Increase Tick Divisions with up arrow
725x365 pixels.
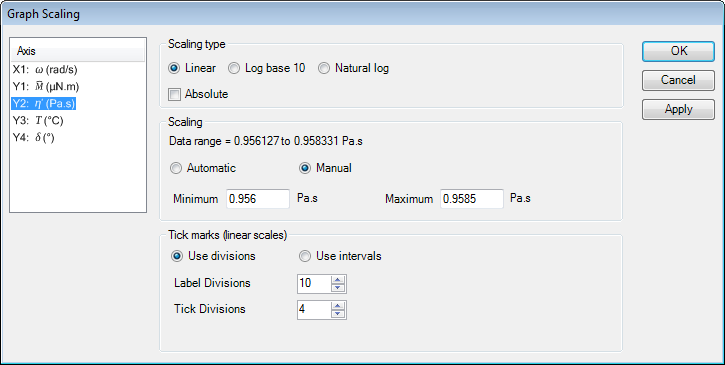tap(338, 306)
